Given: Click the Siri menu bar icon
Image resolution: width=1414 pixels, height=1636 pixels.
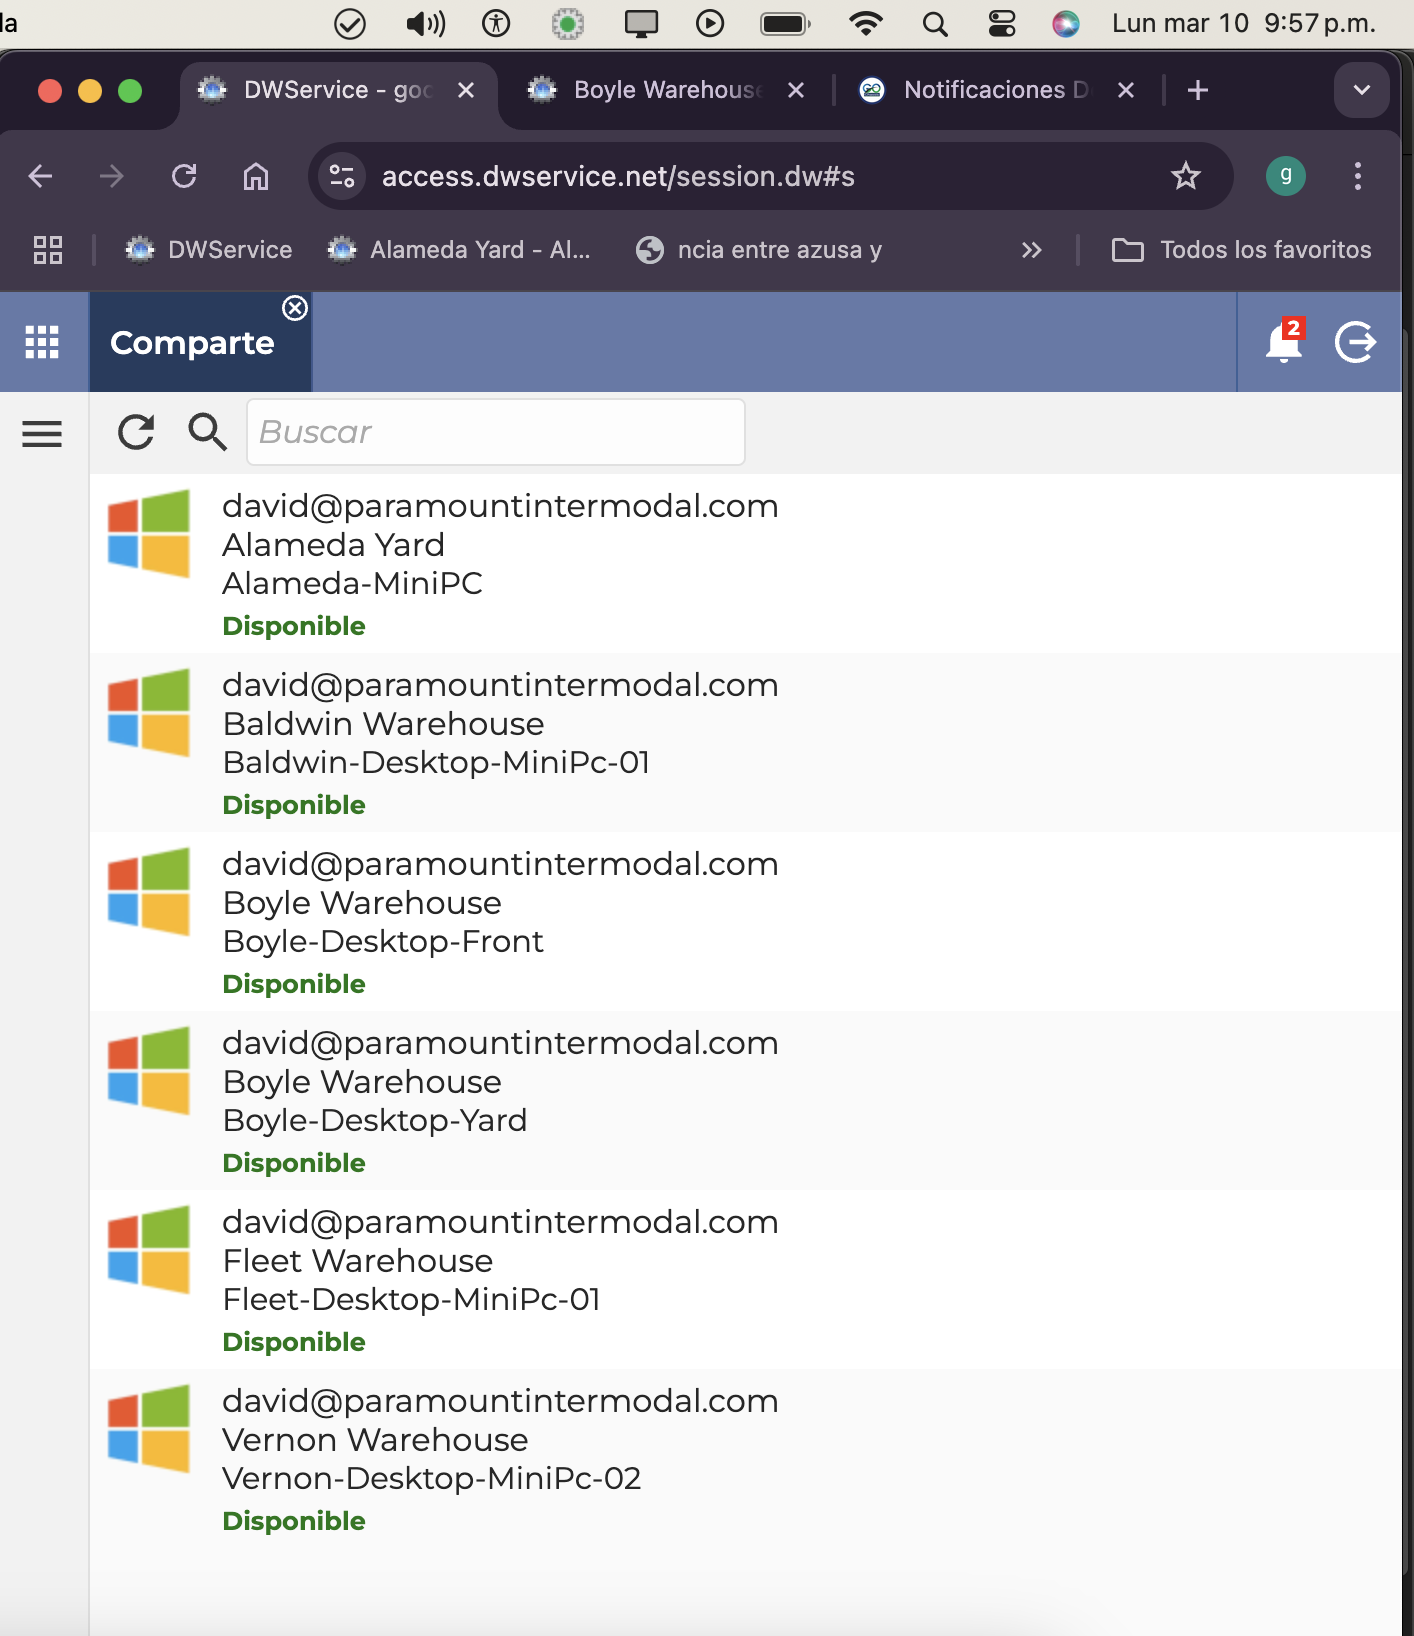Looking at the screenshot, I should (x=1066, y=24).
